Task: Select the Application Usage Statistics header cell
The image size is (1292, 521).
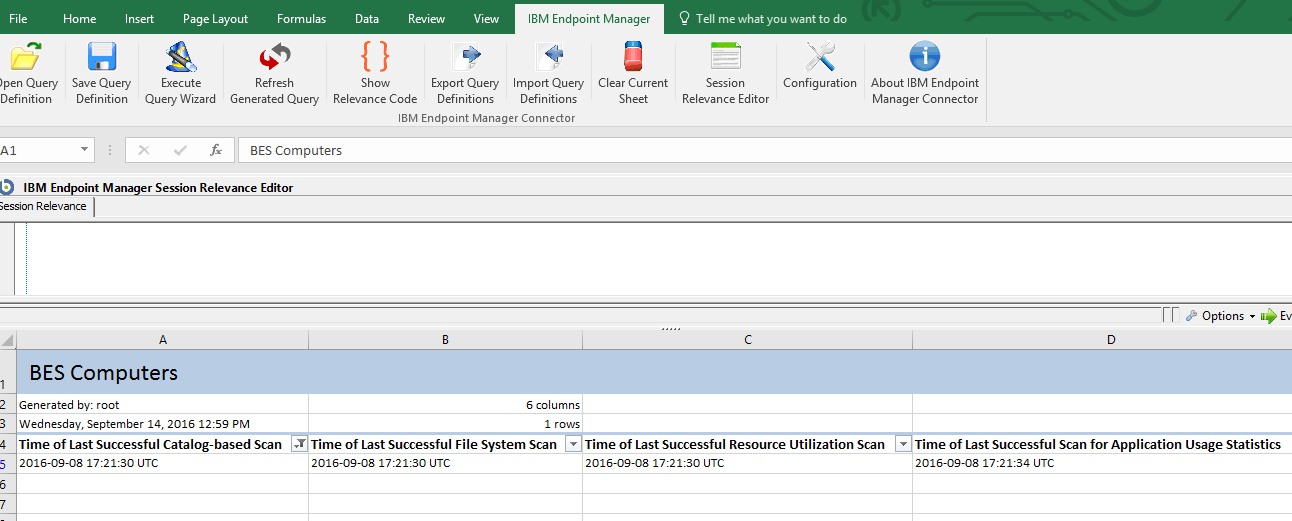Action: pyautogui.click(x=1102, y=444)
